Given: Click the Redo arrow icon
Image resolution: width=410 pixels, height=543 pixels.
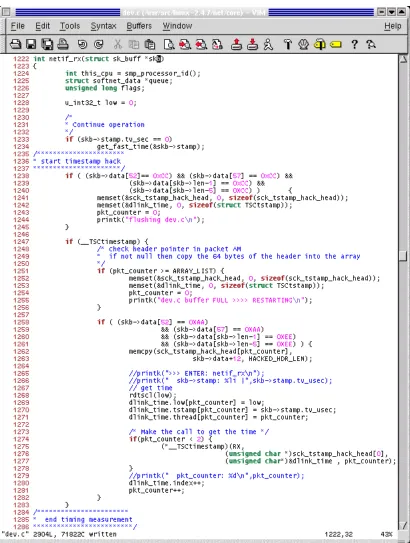Looking at the screenshot, I should point(99,44).
